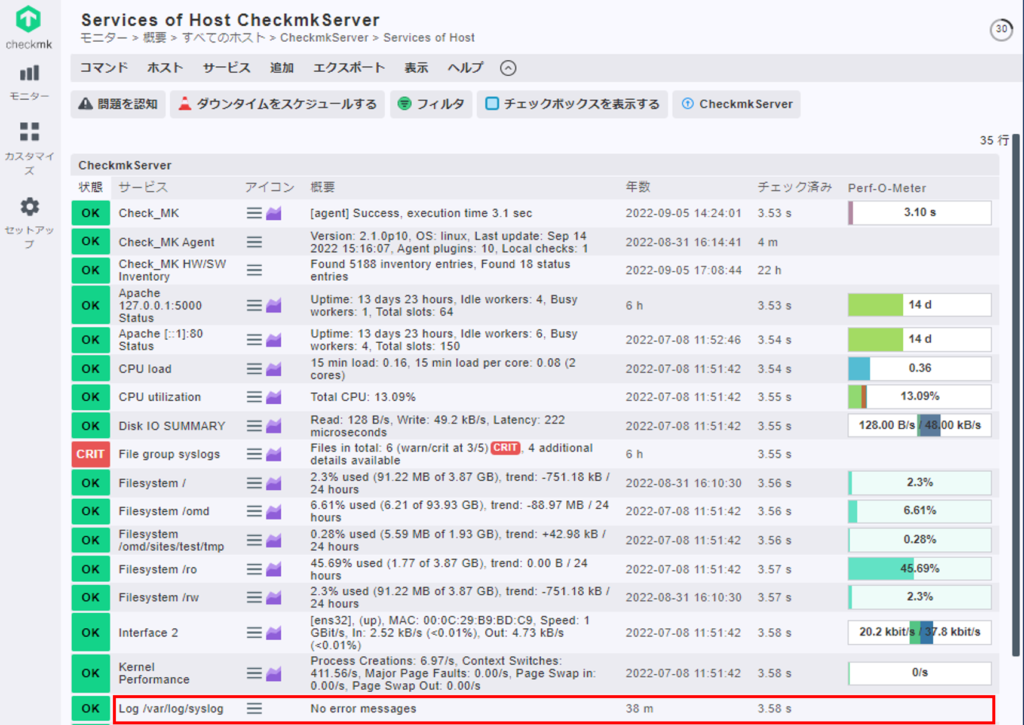Click the CRIT state of File group syslogs
Image resolution: width=1024 pixels, height=725 pixels.
(90, 454)
